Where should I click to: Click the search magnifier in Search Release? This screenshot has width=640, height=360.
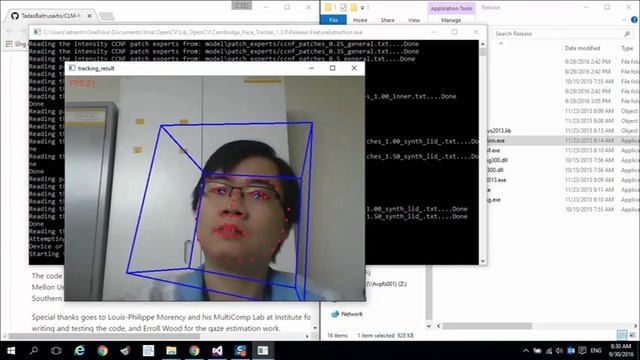[627, 33]
